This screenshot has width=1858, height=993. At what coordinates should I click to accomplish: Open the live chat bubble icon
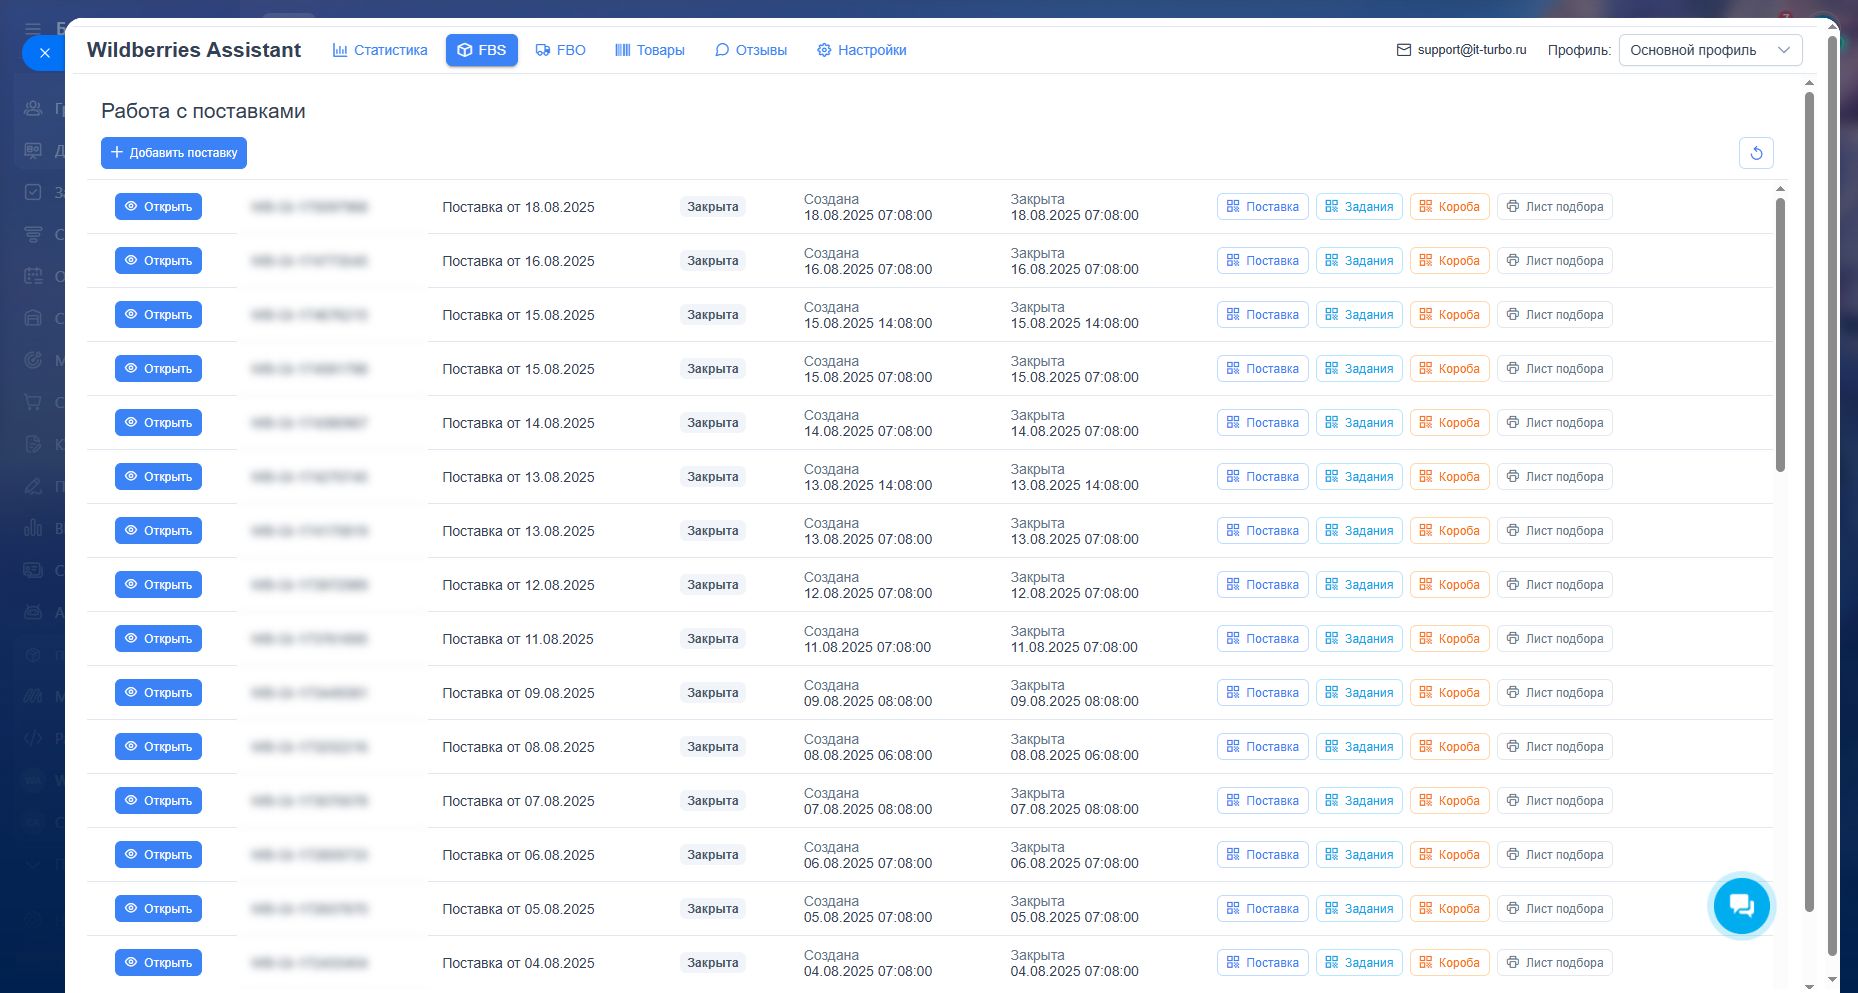(x=1741, y=905)
